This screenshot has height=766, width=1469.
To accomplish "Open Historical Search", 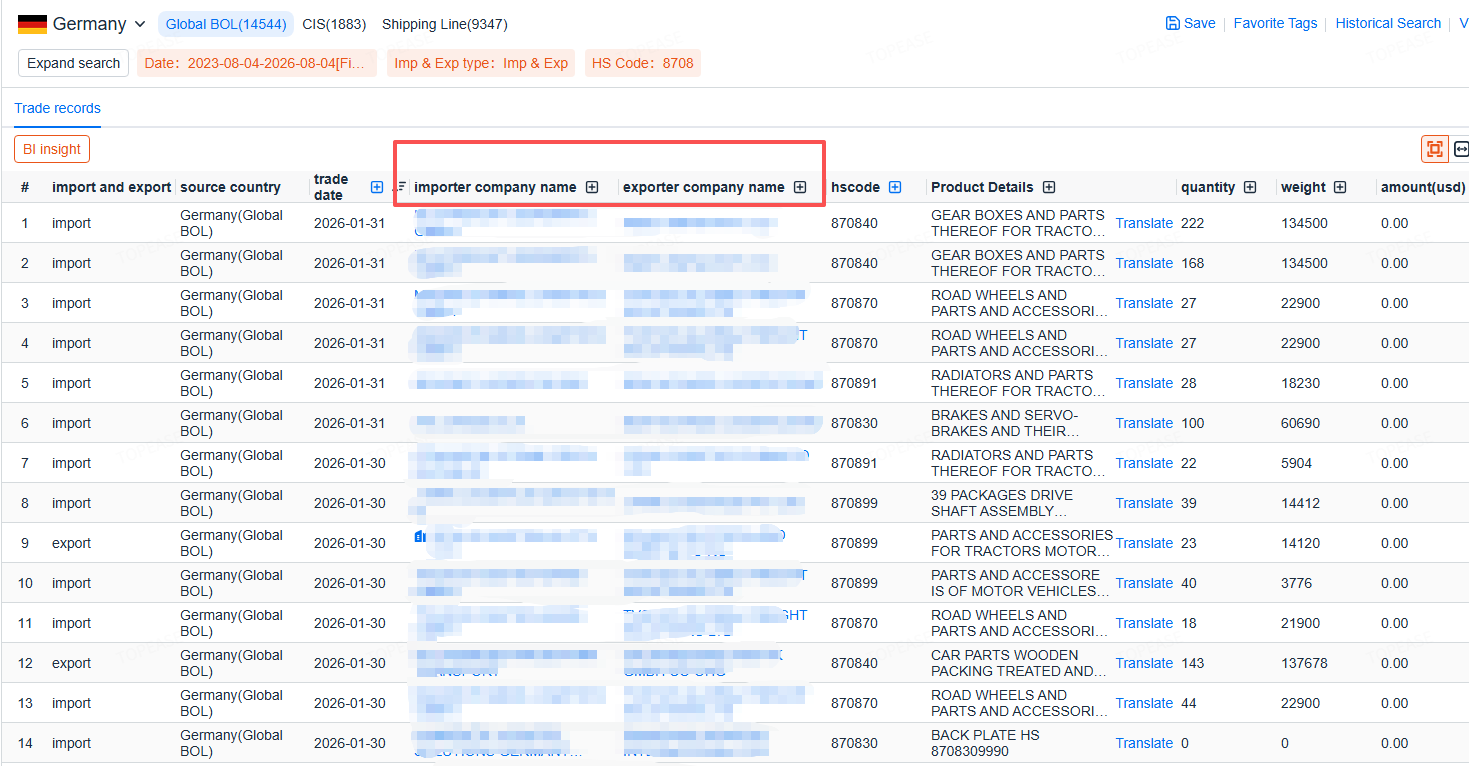I will pos(1388,23).
